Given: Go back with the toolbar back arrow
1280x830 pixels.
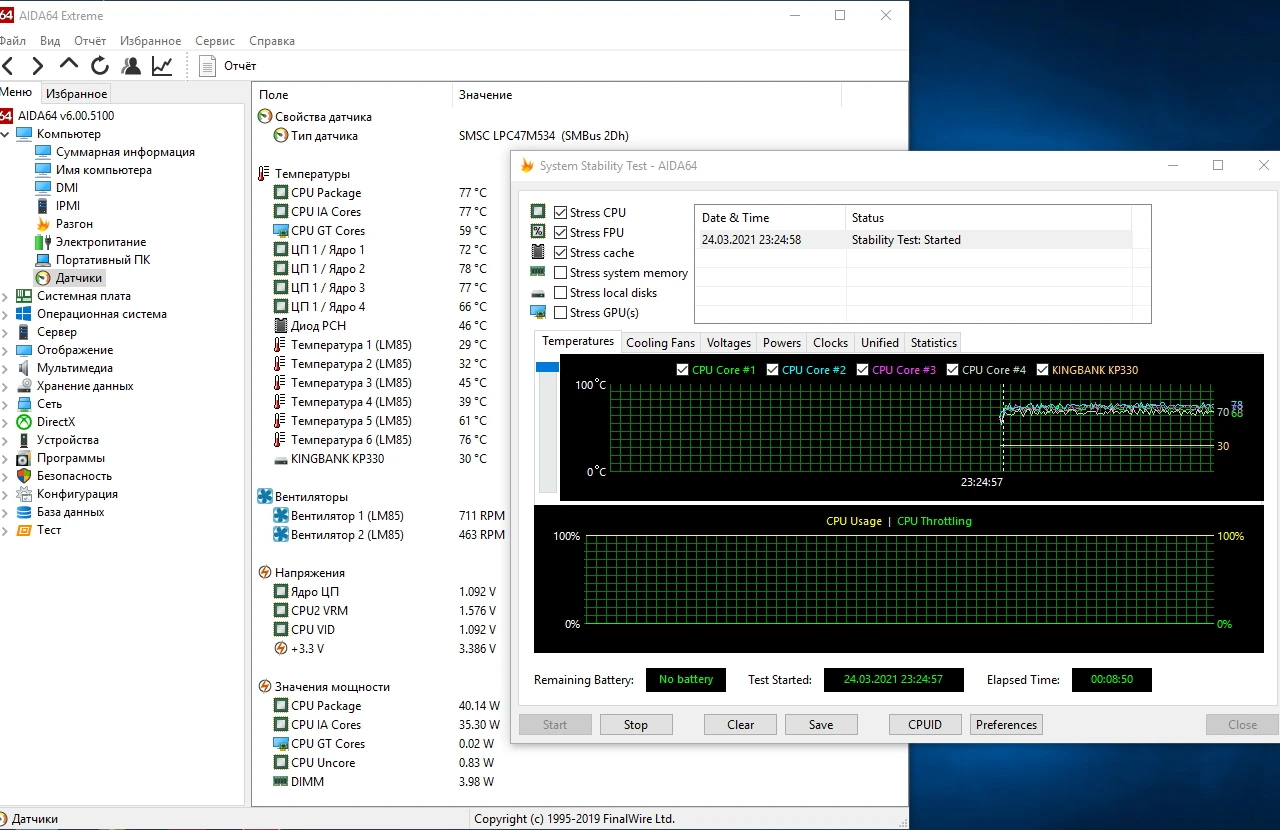Looking at the screenshot, I should [8, 66].
